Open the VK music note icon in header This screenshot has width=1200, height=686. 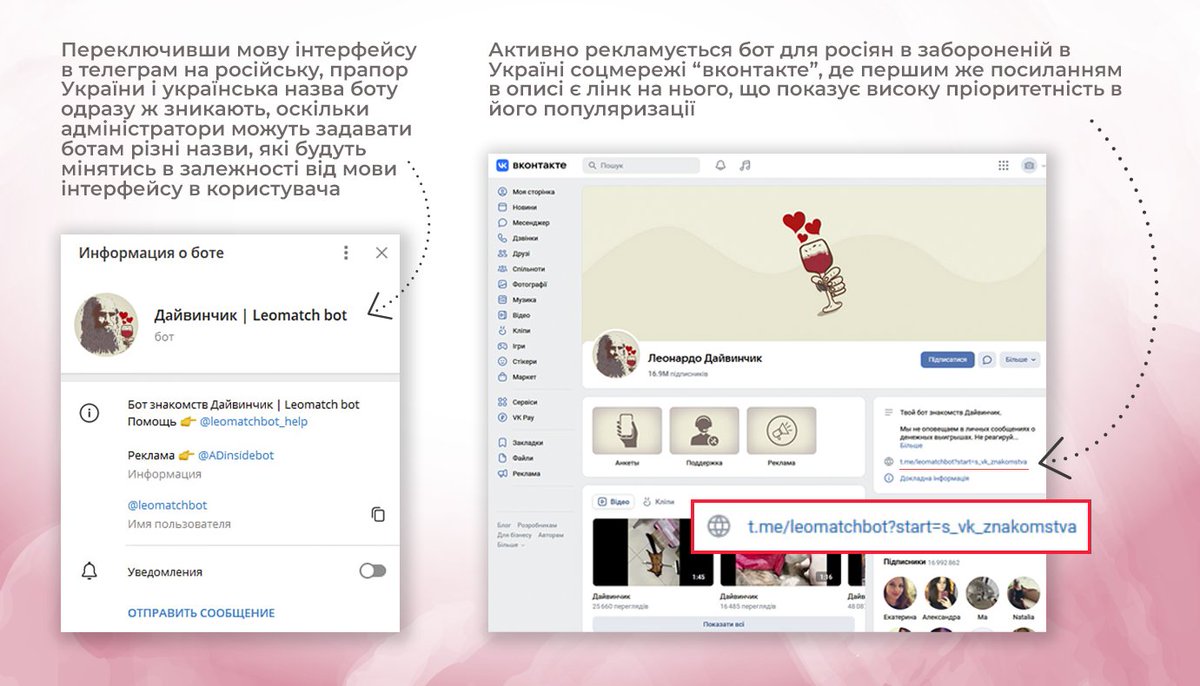(x=744, y=165)
